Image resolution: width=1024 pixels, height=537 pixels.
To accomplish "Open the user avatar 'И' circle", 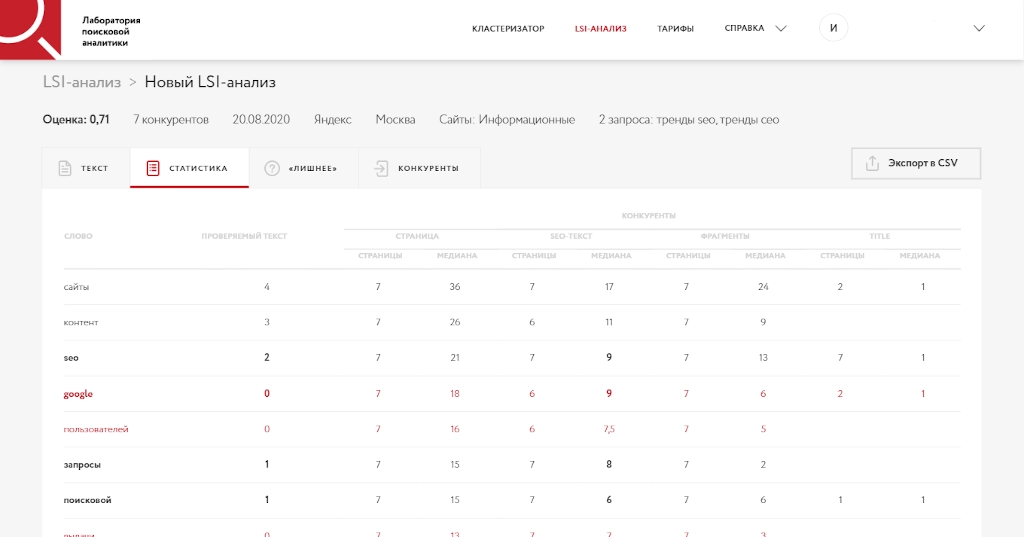I will point(833,28).
